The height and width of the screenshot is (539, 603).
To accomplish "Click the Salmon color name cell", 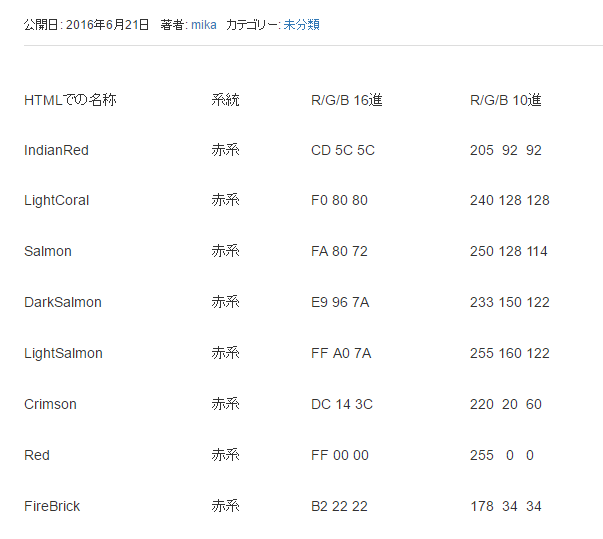I will 48,251.
